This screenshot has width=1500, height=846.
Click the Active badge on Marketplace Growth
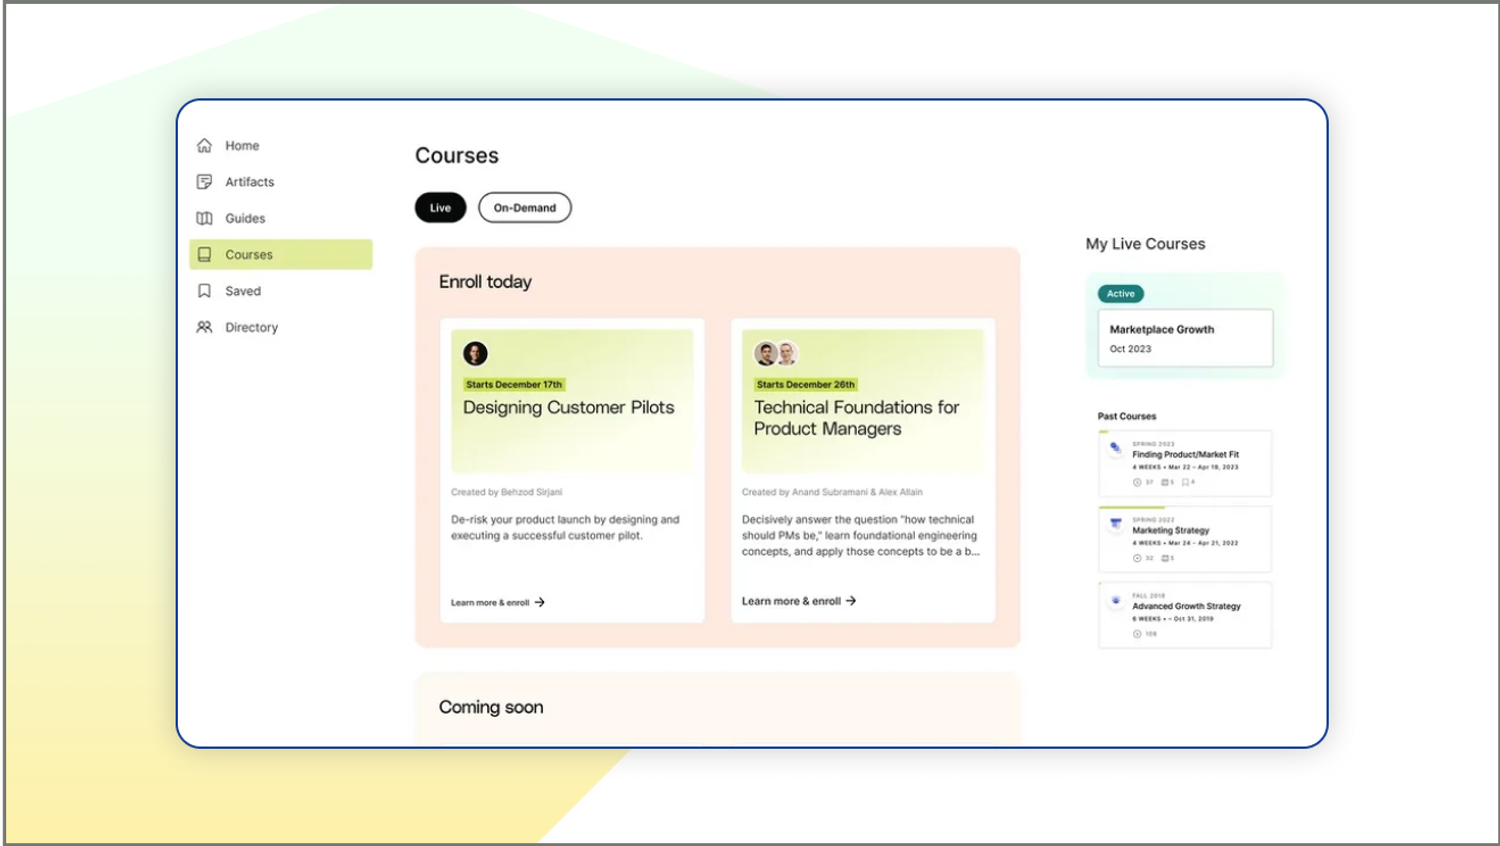[1120, 293]
